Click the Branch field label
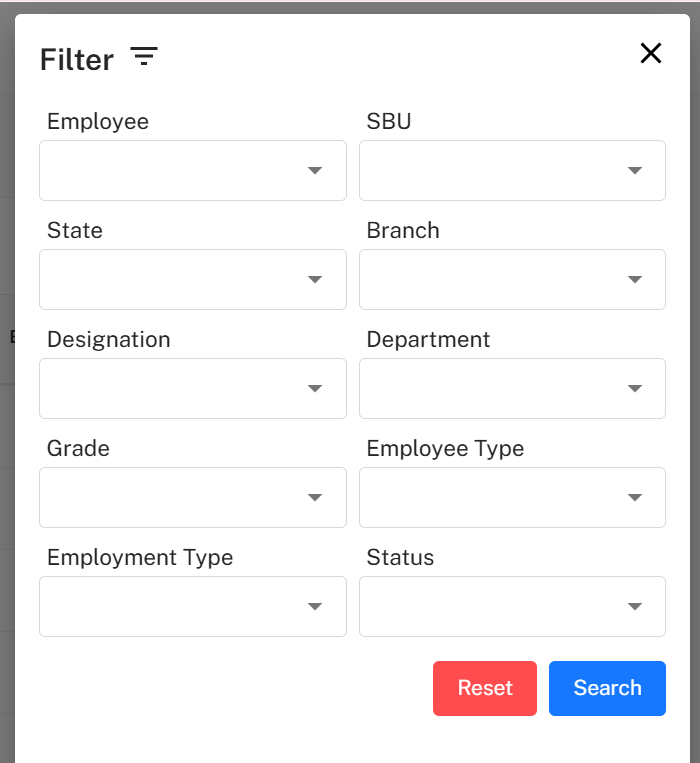The image size is (700, 763). pos(403,230)
